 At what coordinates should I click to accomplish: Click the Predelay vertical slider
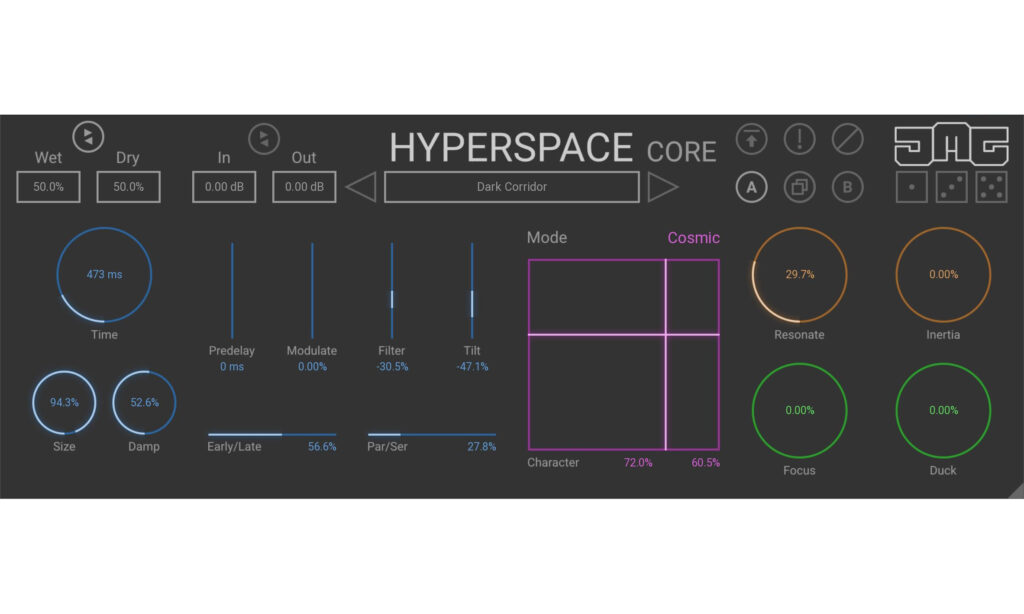232,291
